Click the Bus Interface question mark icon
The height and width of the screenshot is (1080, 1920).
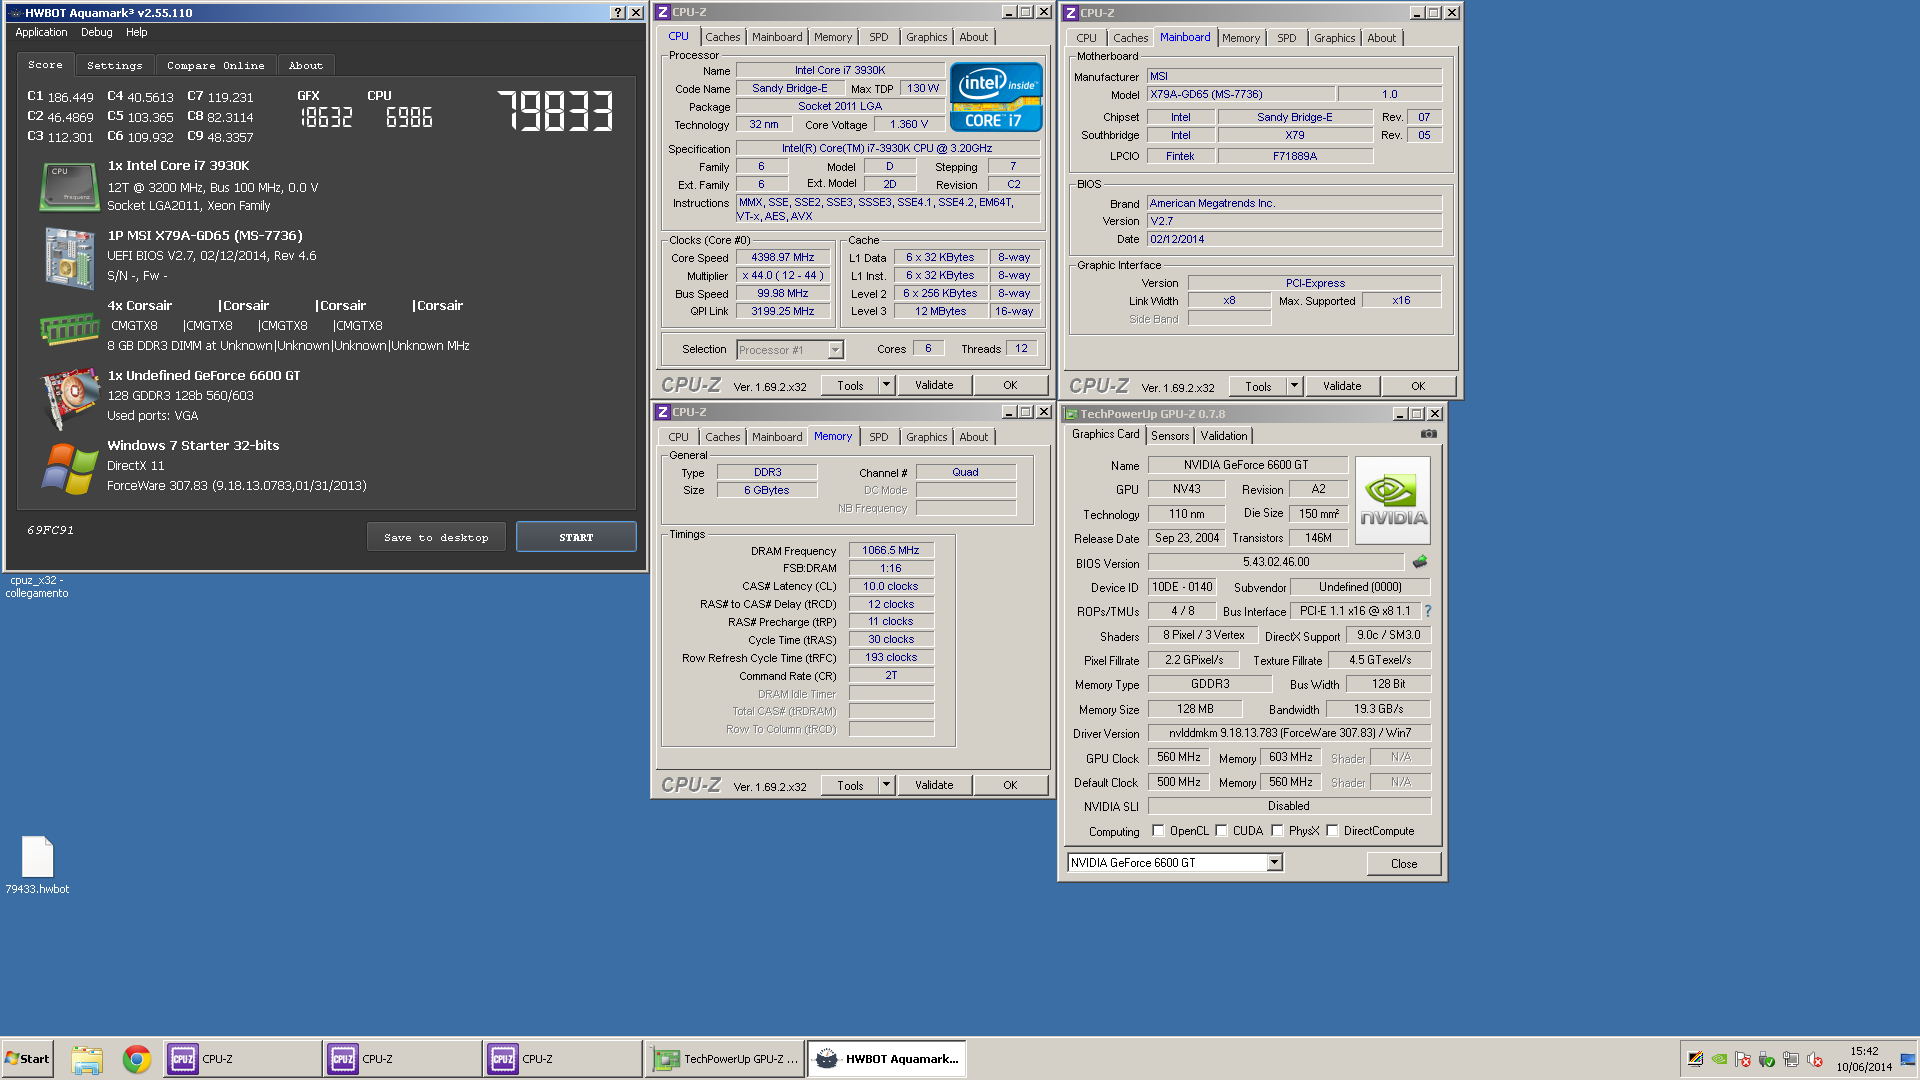(x=1428, y=611)
